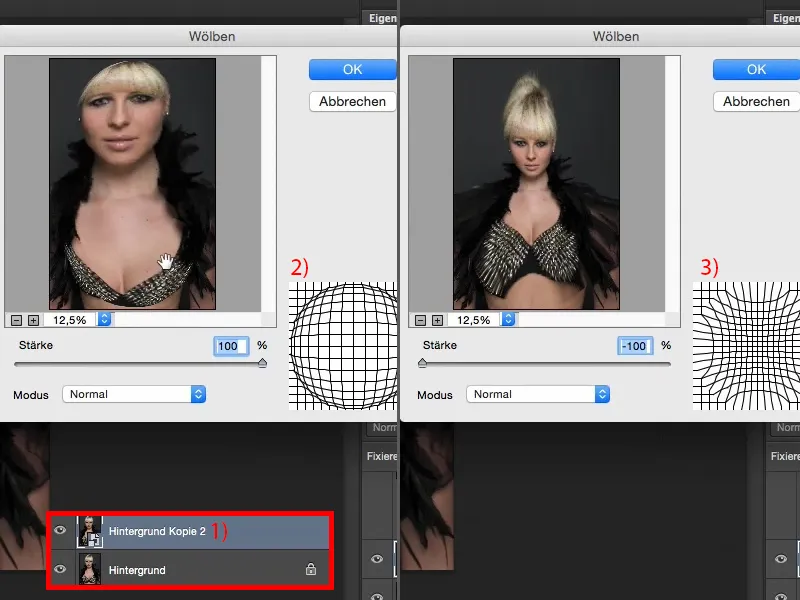Click the lock icon on the Hintergrund layer
This screenshot has width=800, height=600.
coord(310,569)
